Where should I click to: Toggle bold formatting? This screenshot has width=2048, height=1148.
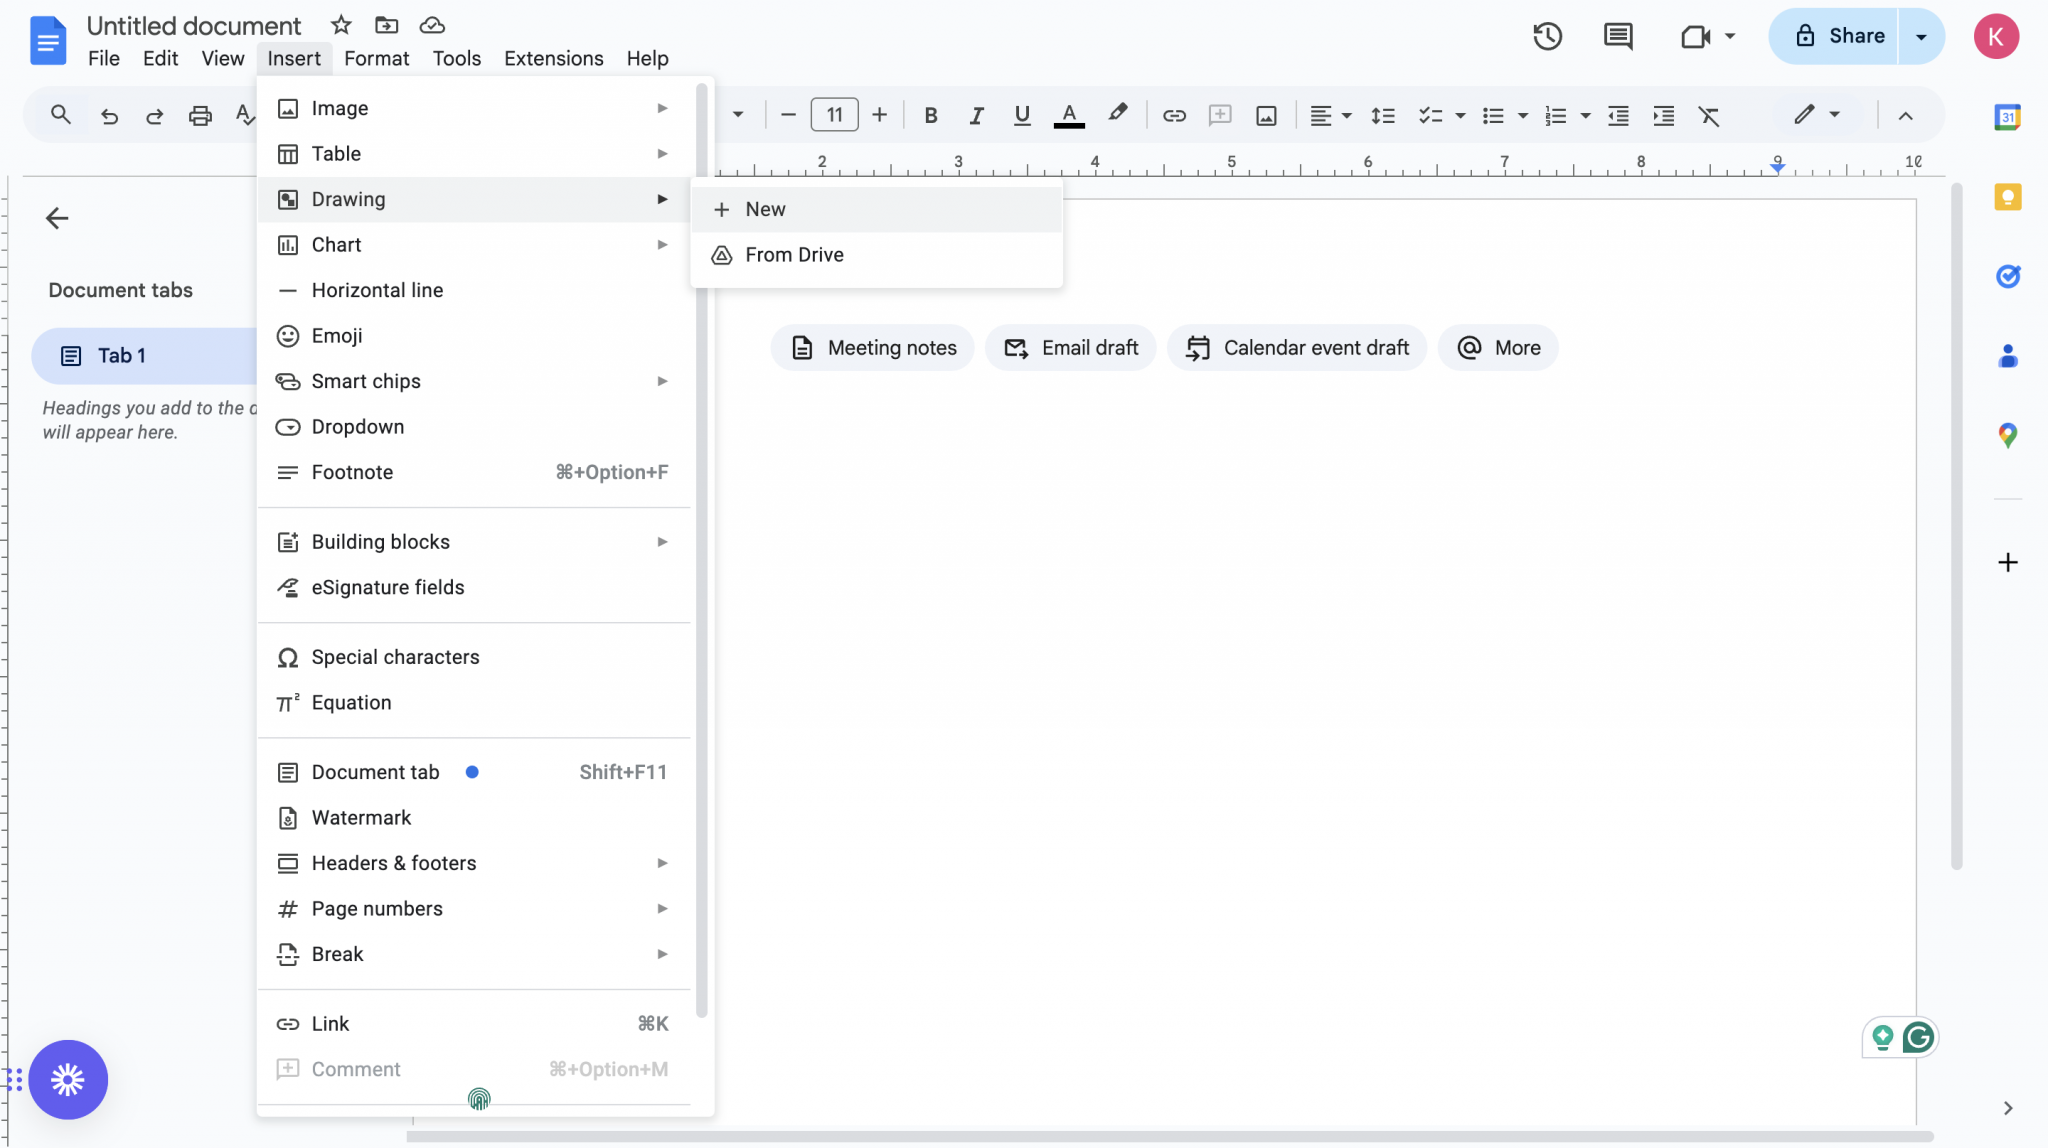coord(929,115)
